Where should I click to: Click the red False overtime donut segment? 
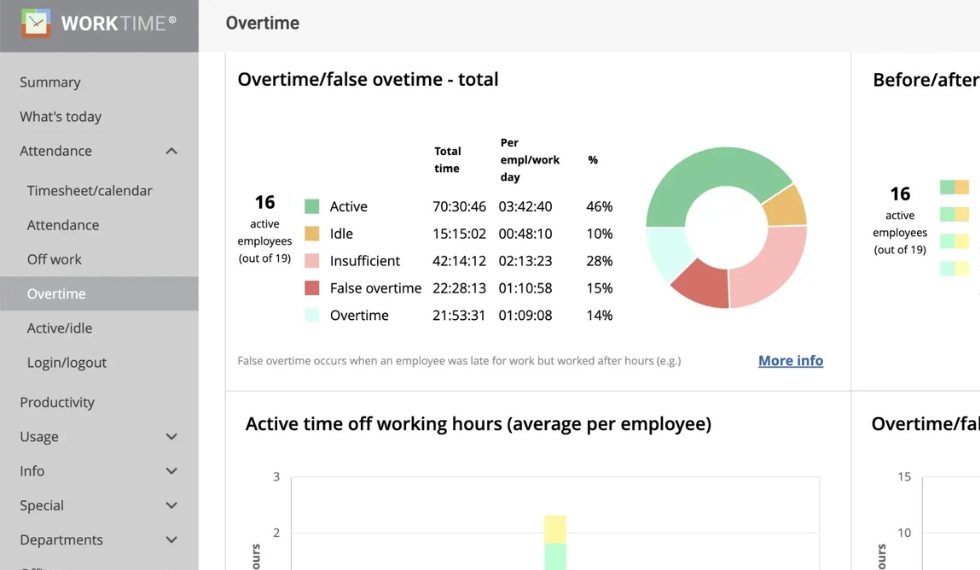pos(703,286)
